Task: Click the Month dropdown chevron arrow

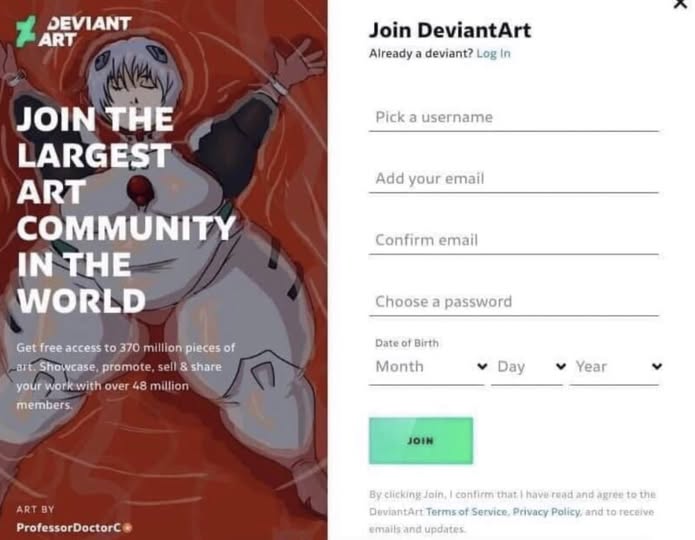Action: coord(482,366)
